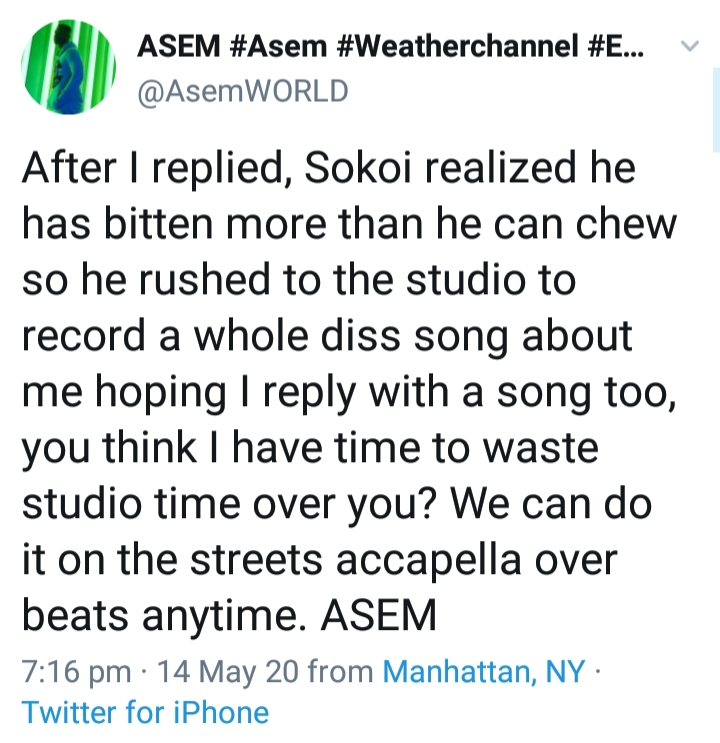
Task: Visit the @AsemWORLD handle
Action: [243, 91]
